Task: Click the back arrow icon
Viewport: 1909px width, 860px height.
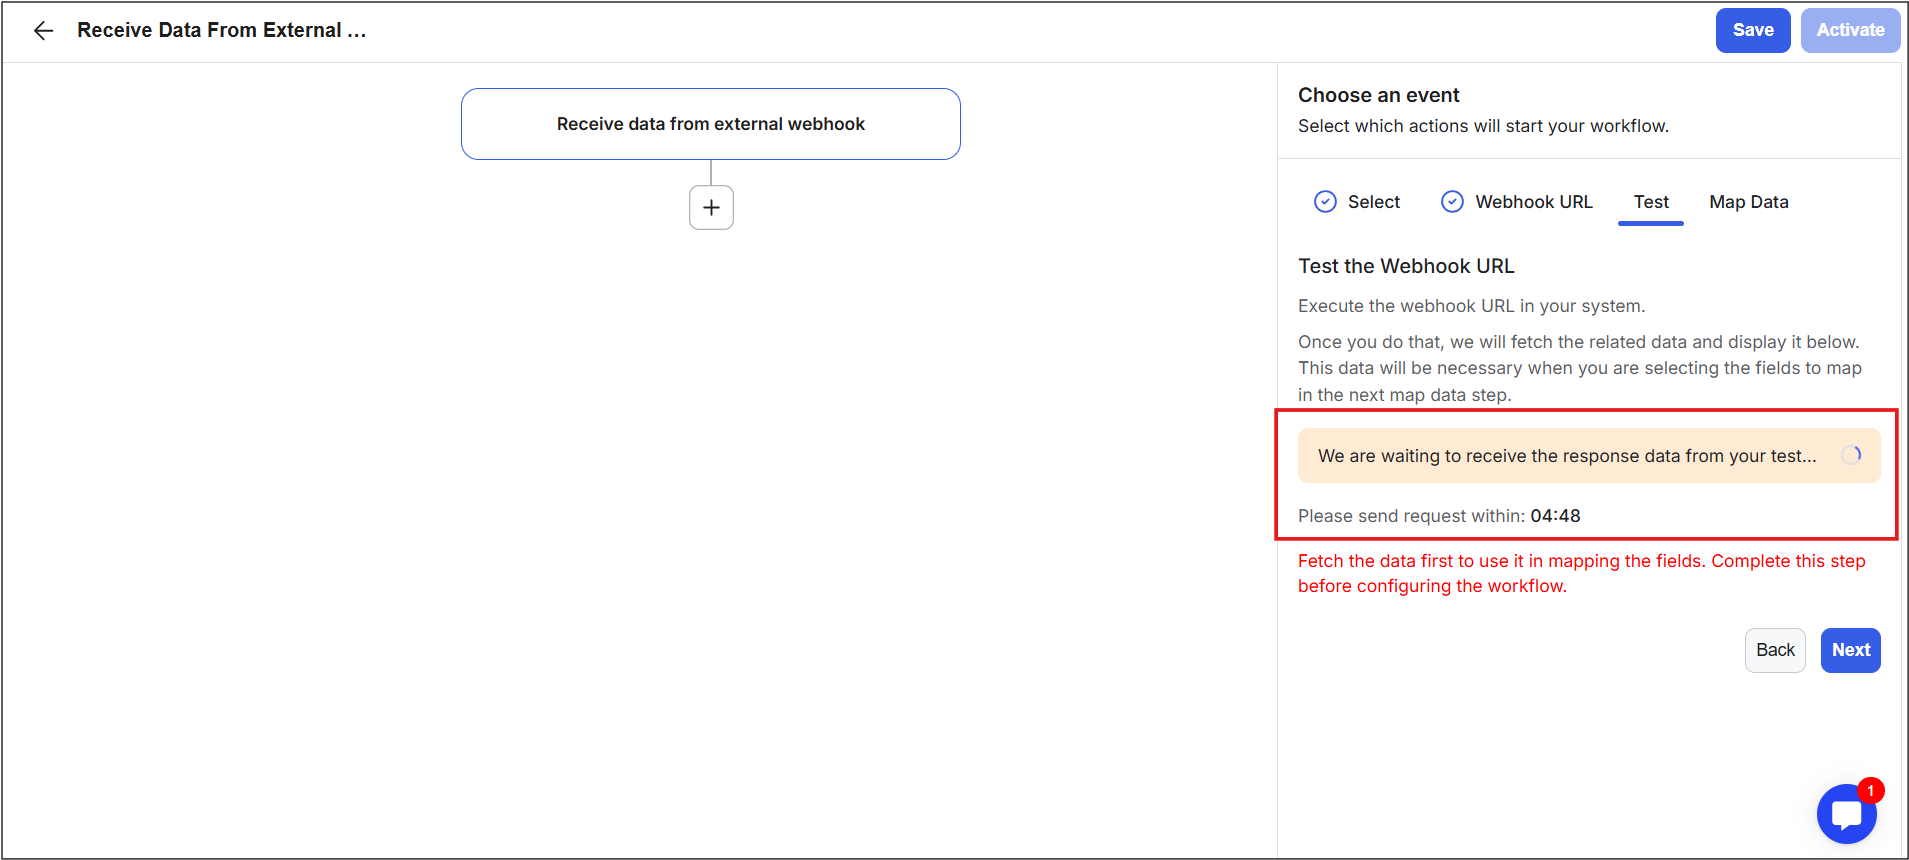Action: (x=43, y=31)
